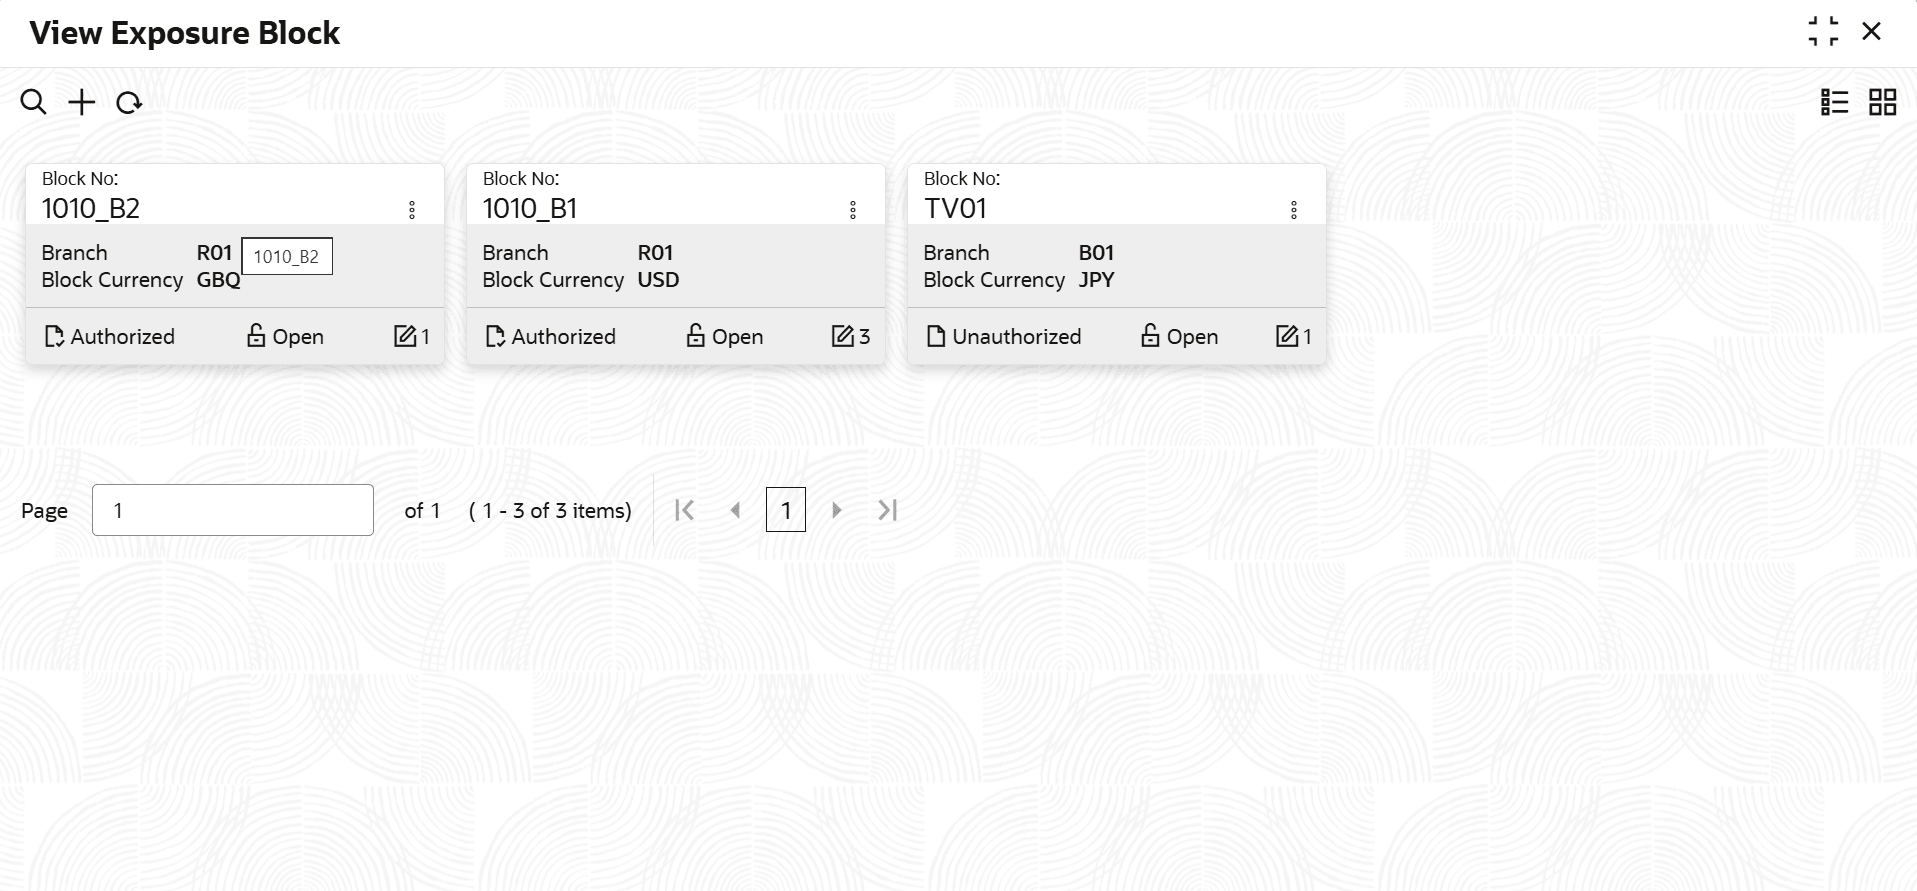Refresh the exposure block list
1917x891 pixels.
click(x=129, y=103)
